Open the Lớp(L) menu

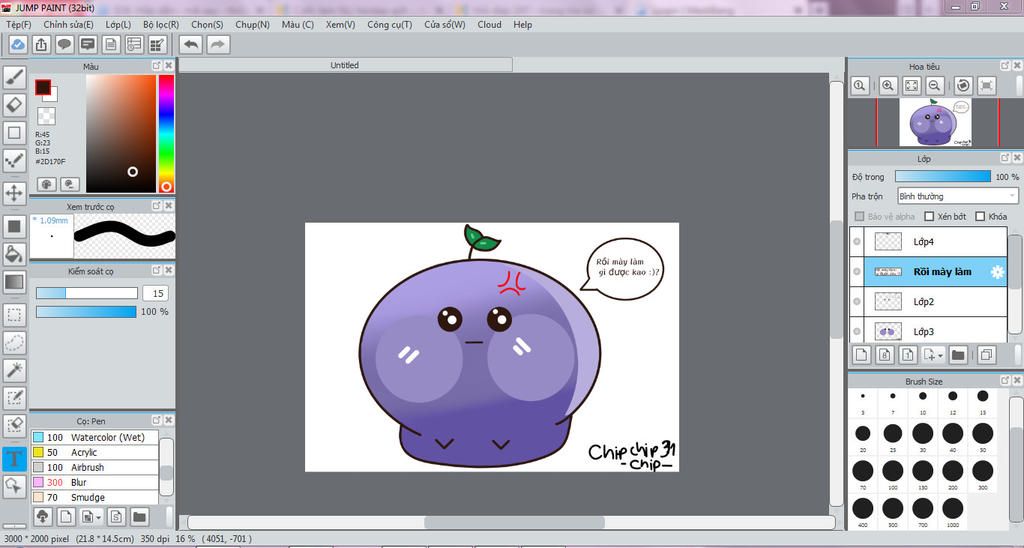(x=118, y=24)
